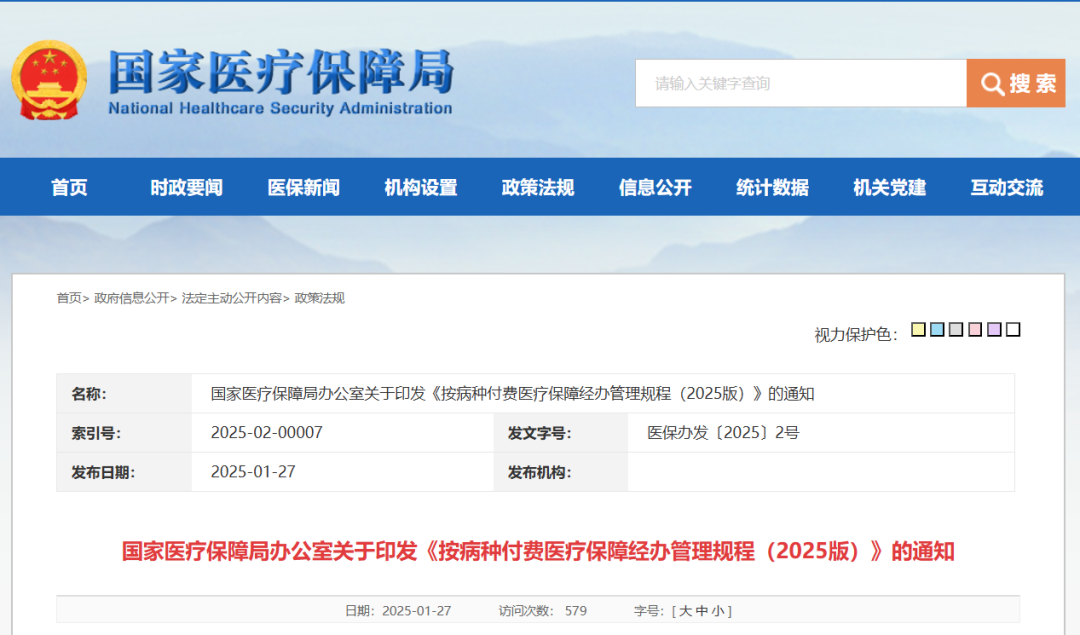The image size is (1080, 635).
Task: Click the 索引号 label cell
Action: [x=124, y=433]
